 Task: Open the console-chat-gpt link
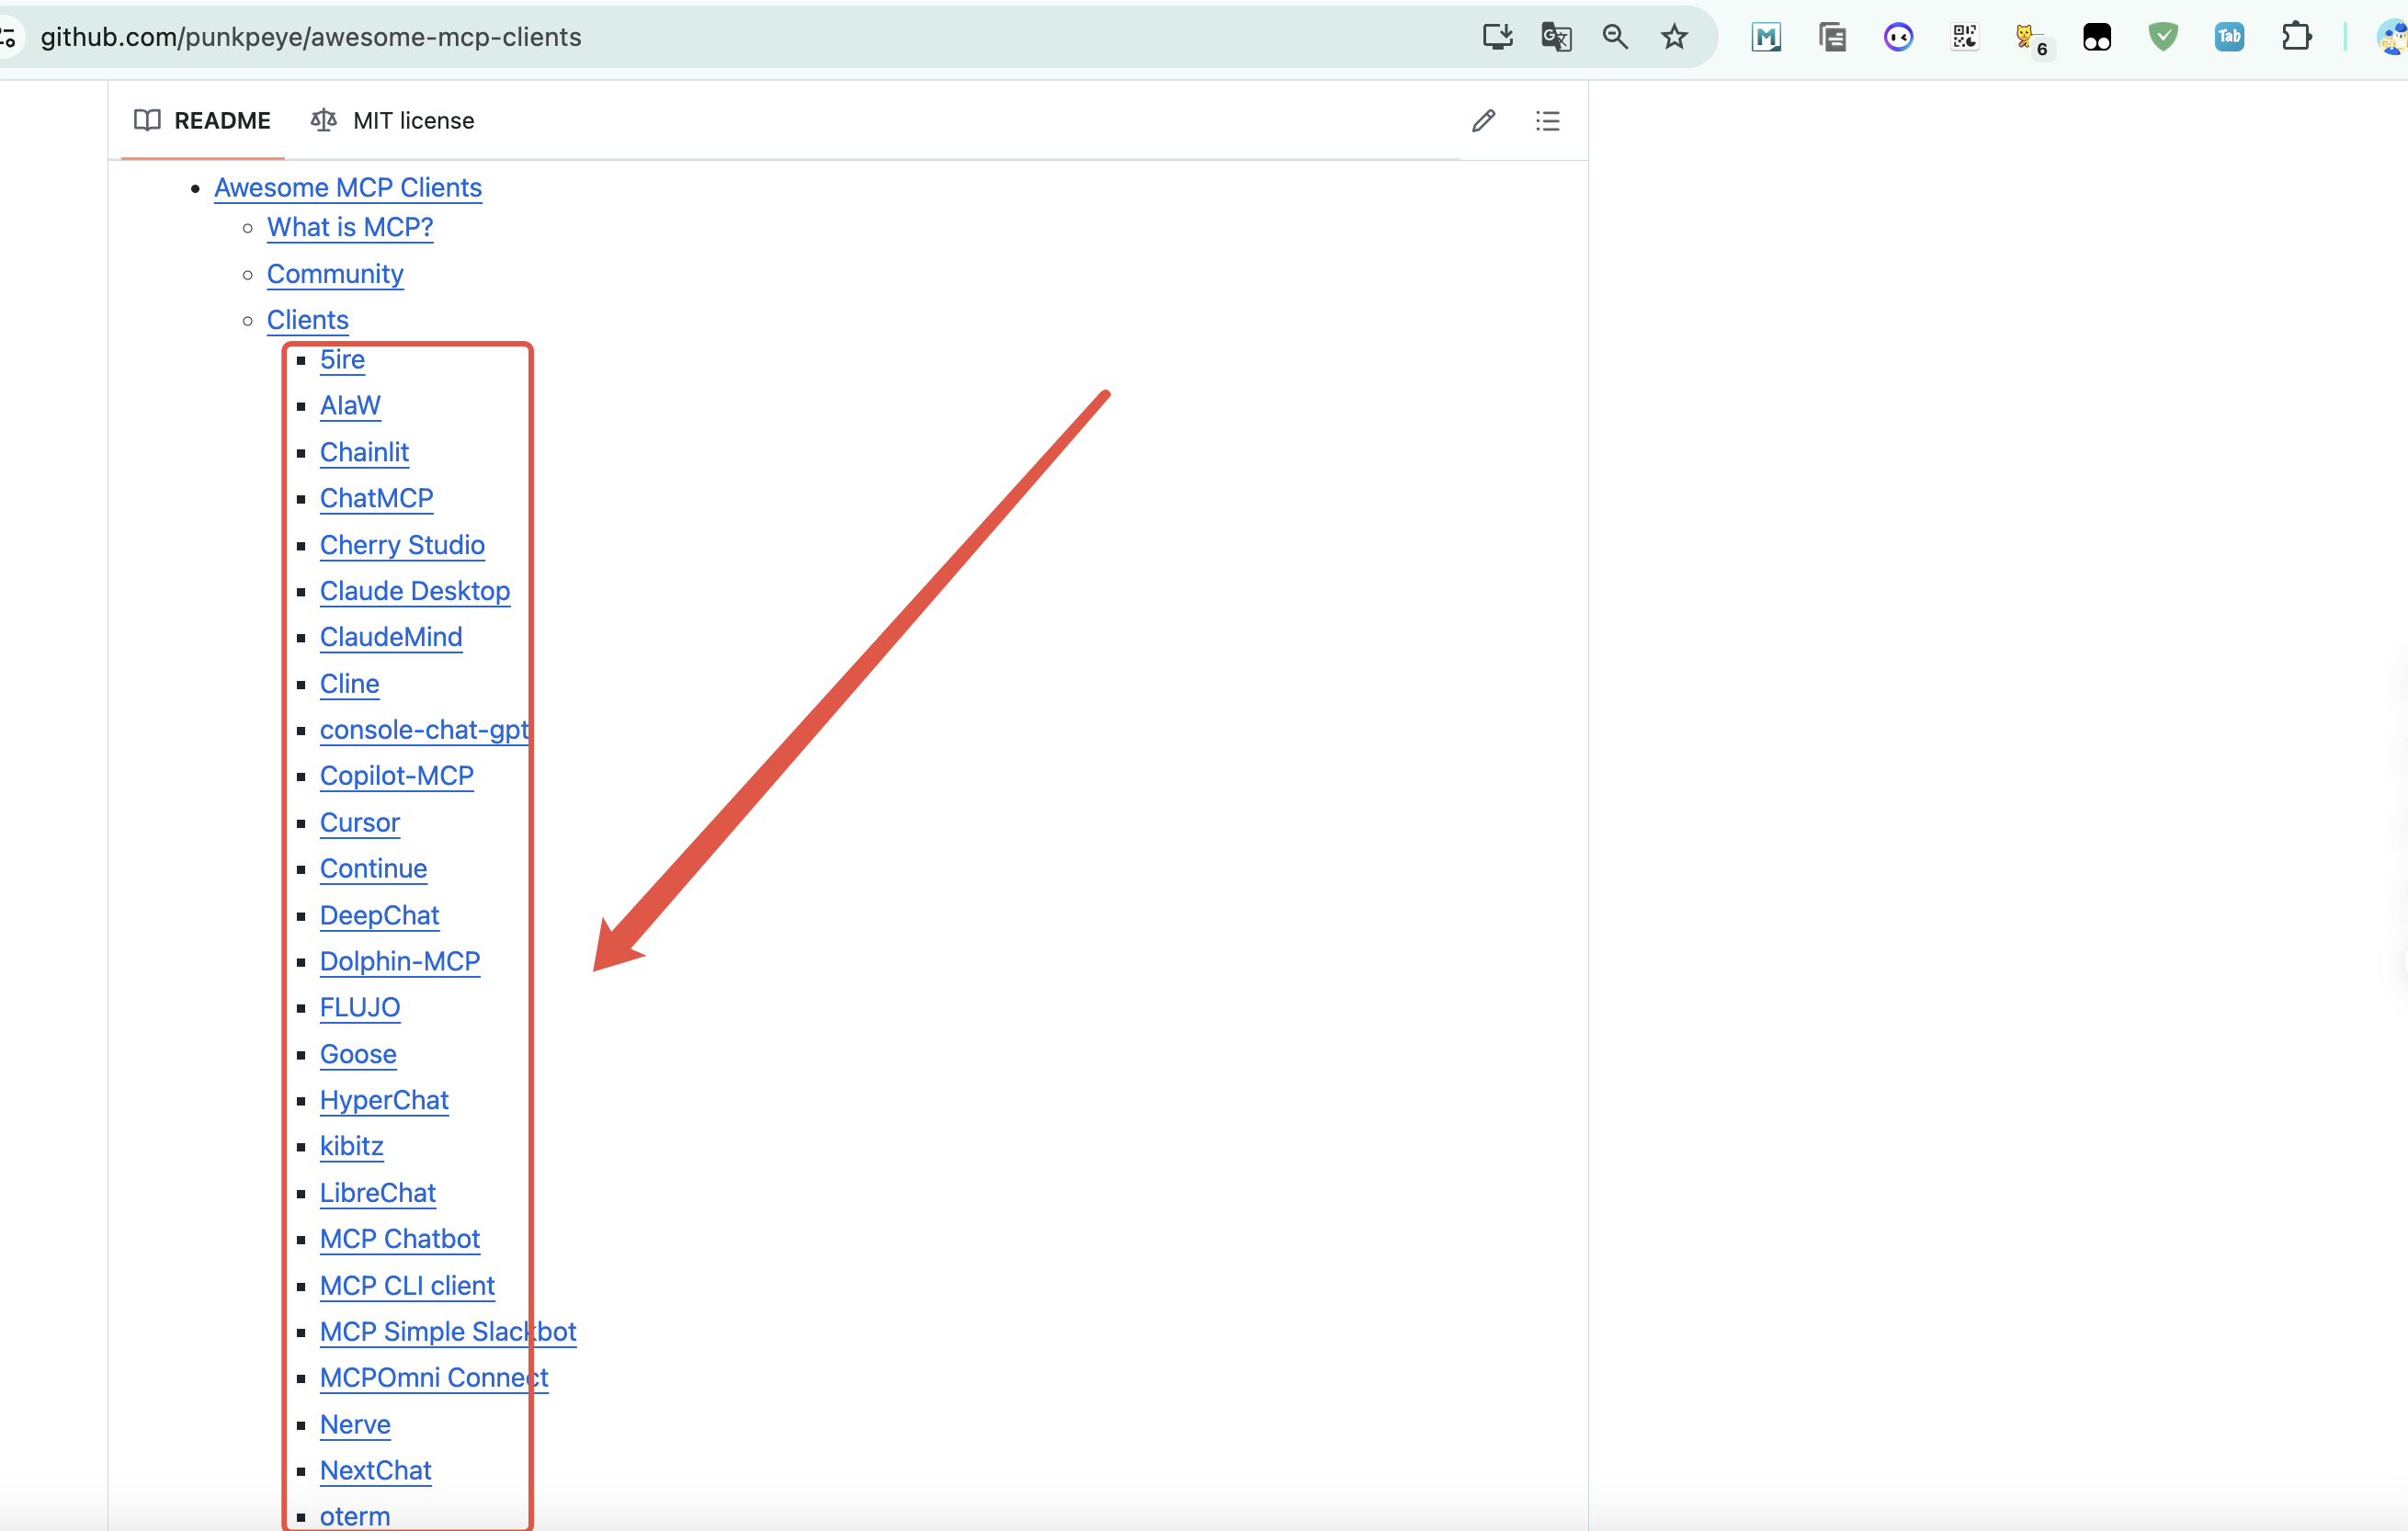point(425,731)
